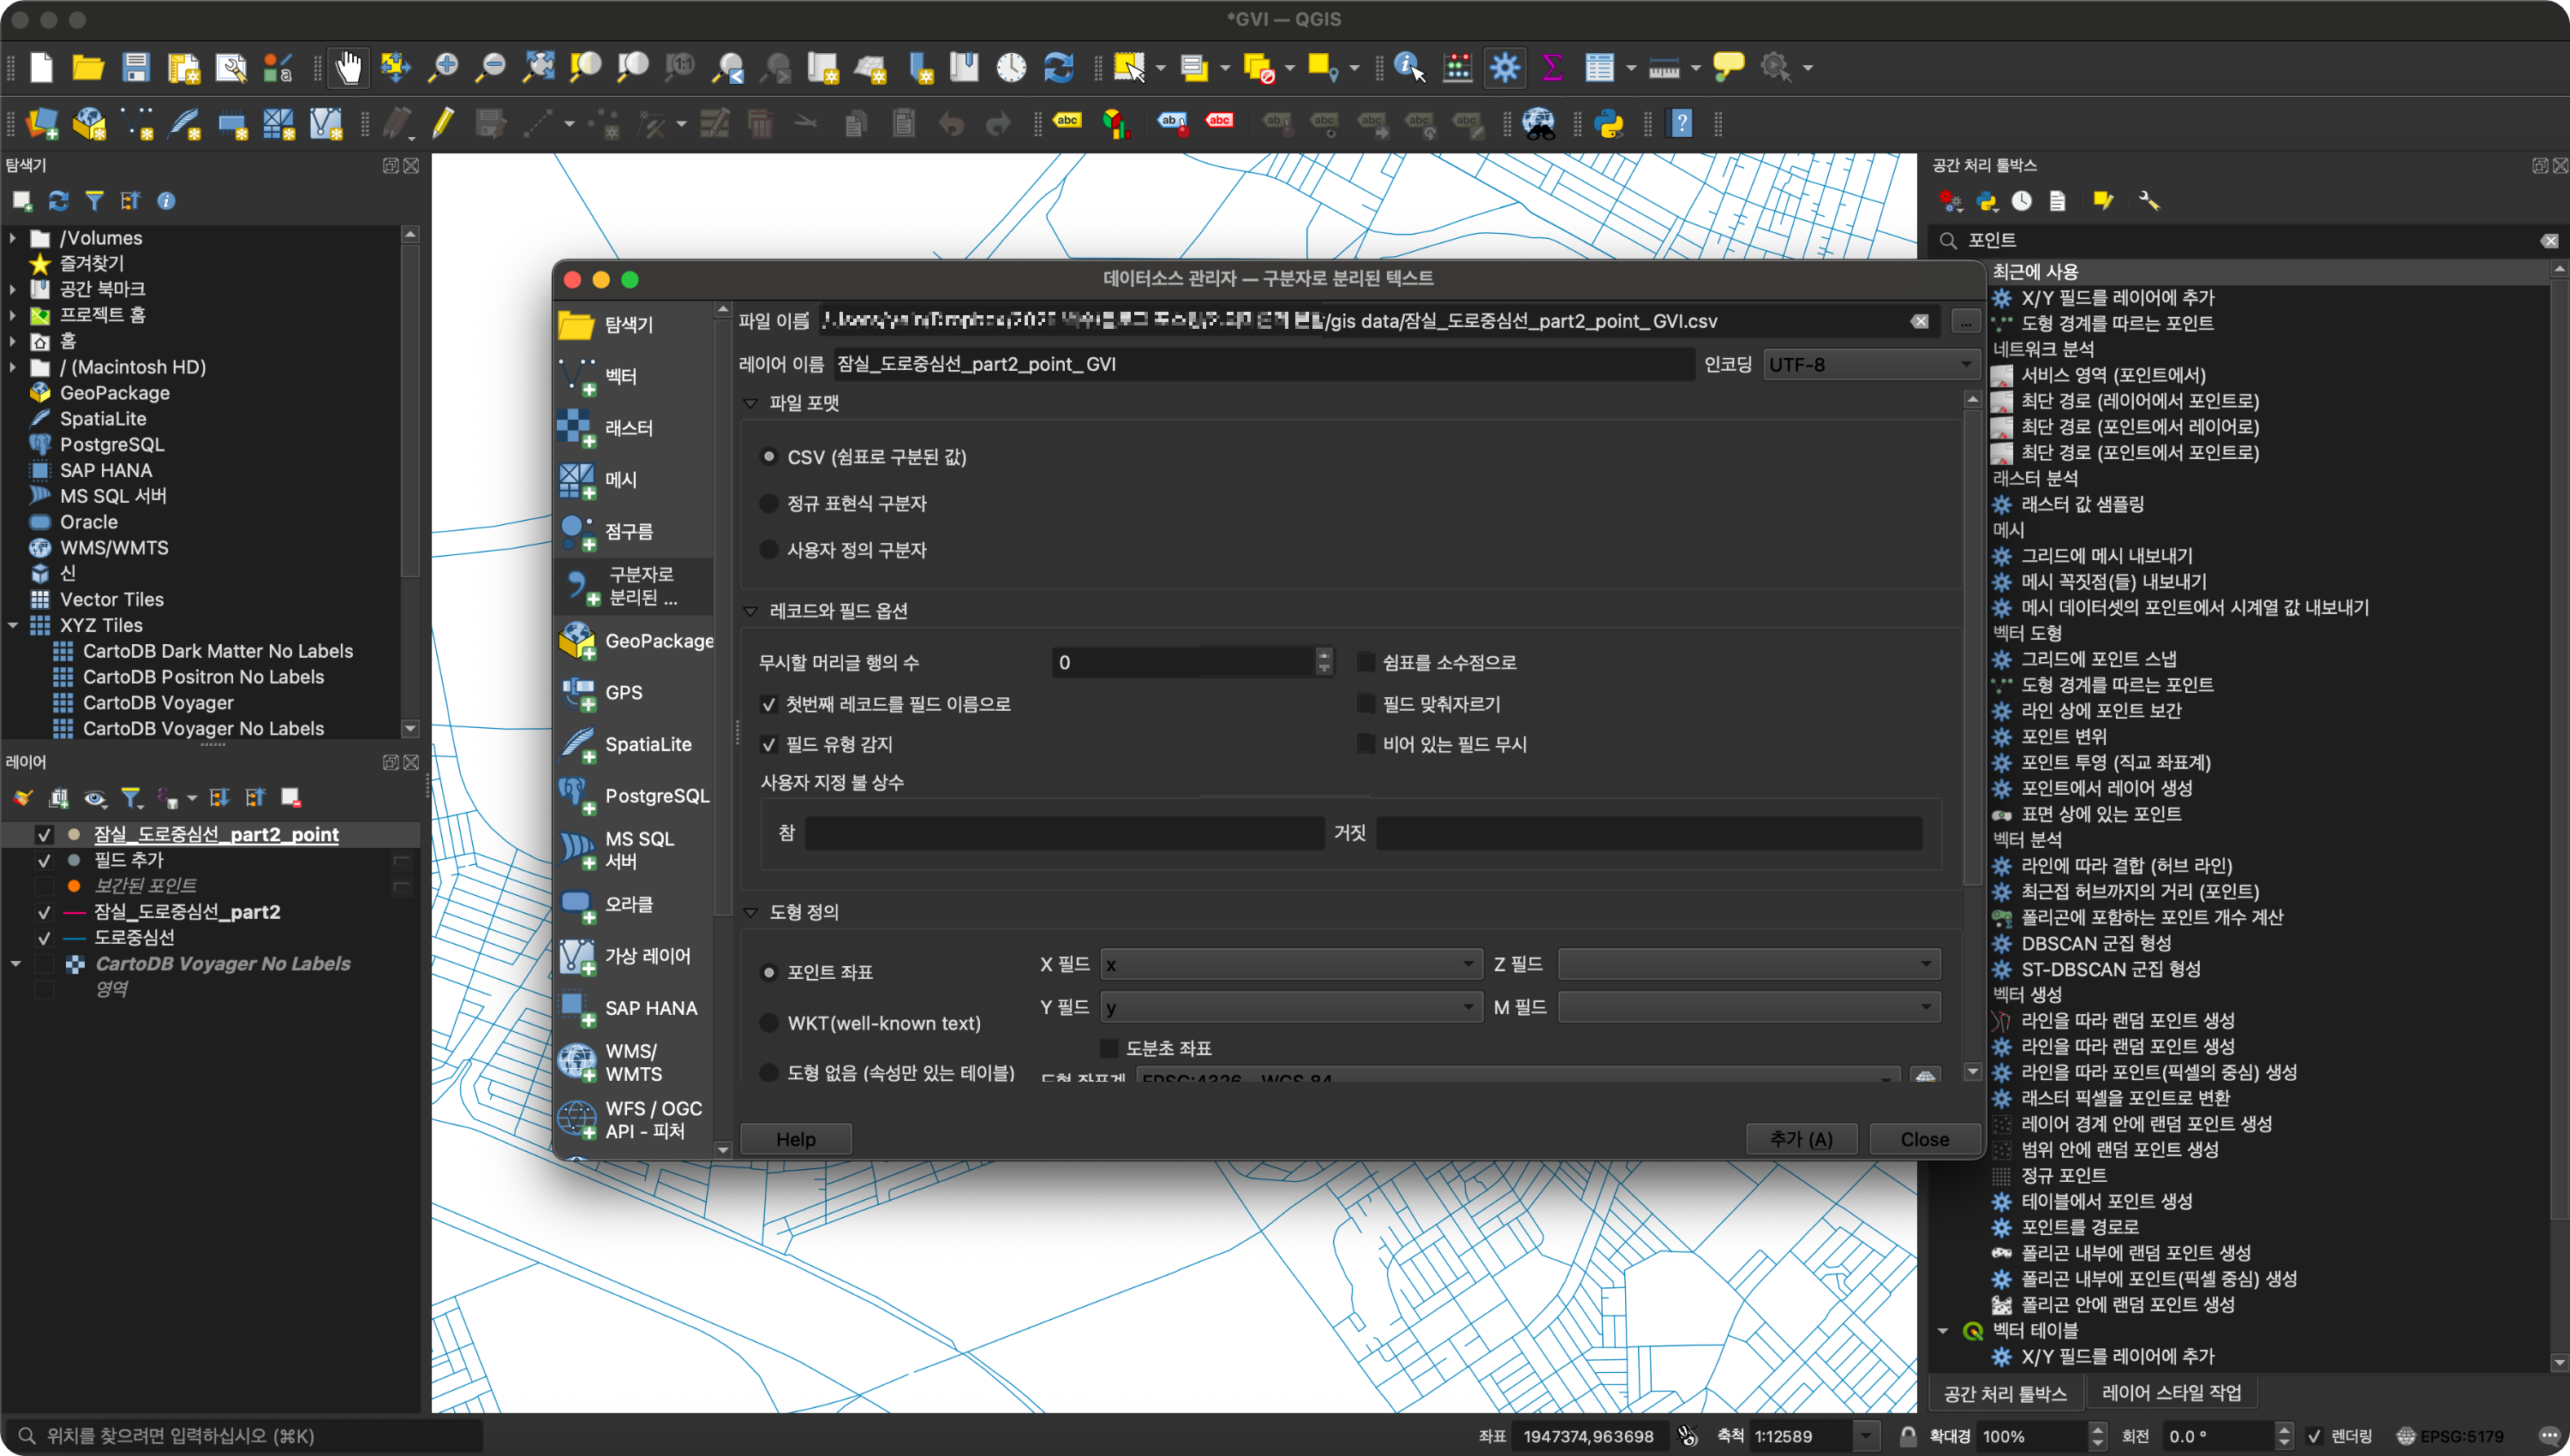Switch to 레이어 스타일 작업 tab
The image size is (2570, 1456).
point(2170,1392)
